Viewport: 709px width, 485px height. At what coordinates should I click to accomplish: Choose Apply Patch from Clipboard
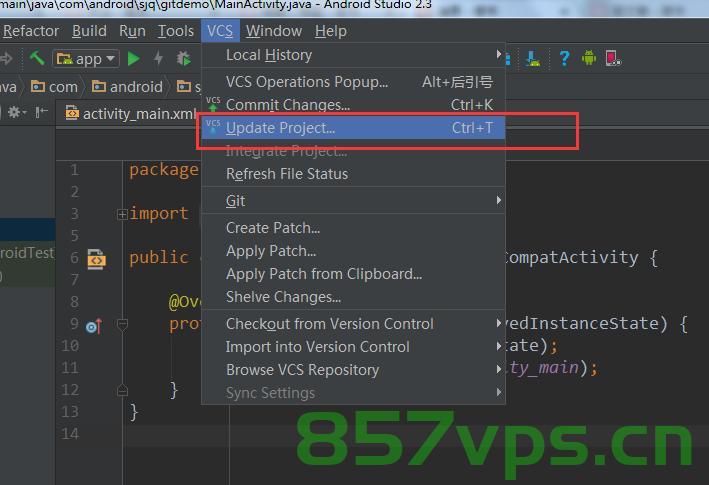(x=353, y=274)
